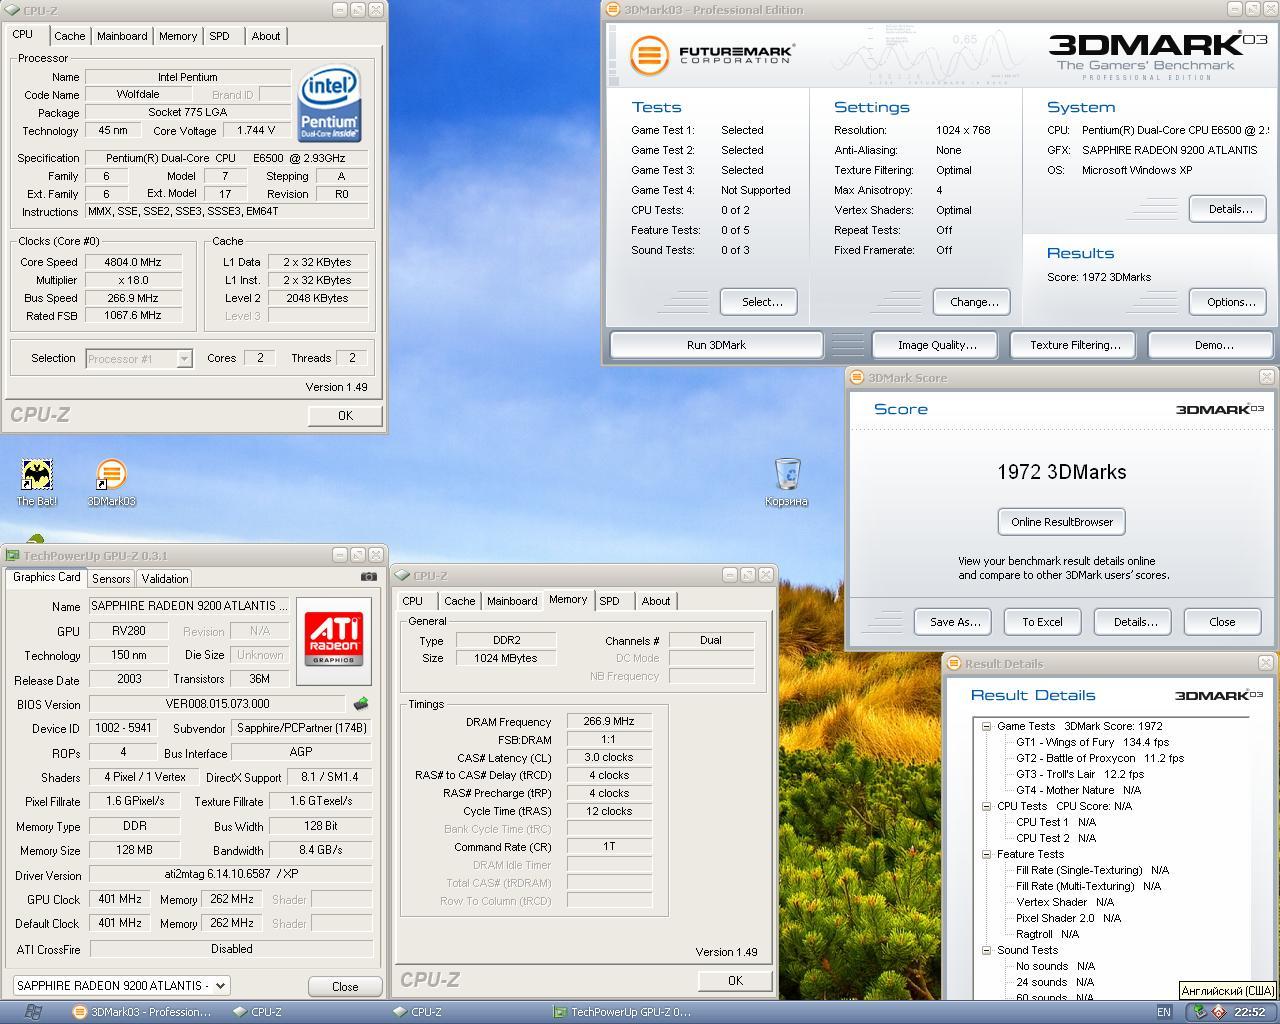Click the Command Rate (CR) value 1T

tap(609, 847)
